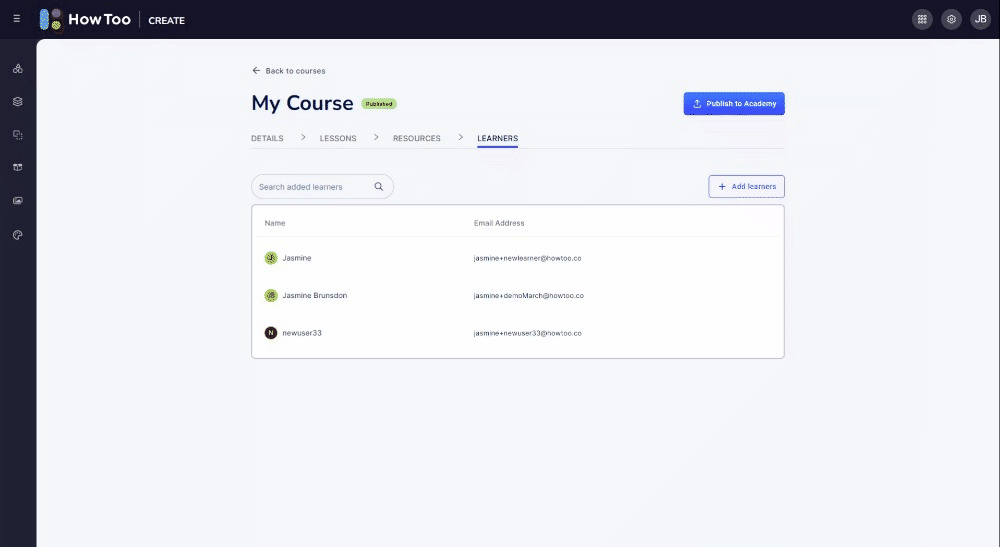Switch to the Lessons tab
Screen dimensions: 1000x547
pos(338,138)
